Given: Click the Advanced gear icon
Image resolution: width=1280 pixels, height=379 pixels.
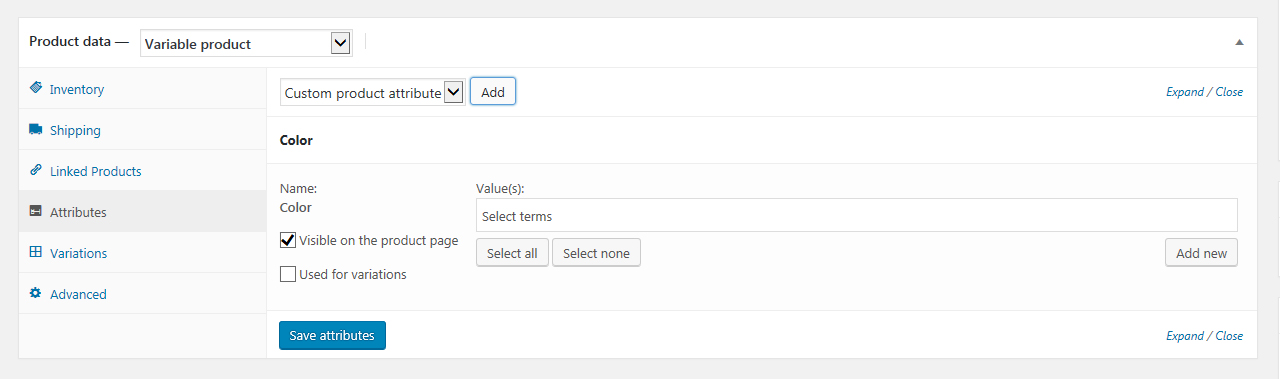Looking at the screenshot, I should coord(36,293).
